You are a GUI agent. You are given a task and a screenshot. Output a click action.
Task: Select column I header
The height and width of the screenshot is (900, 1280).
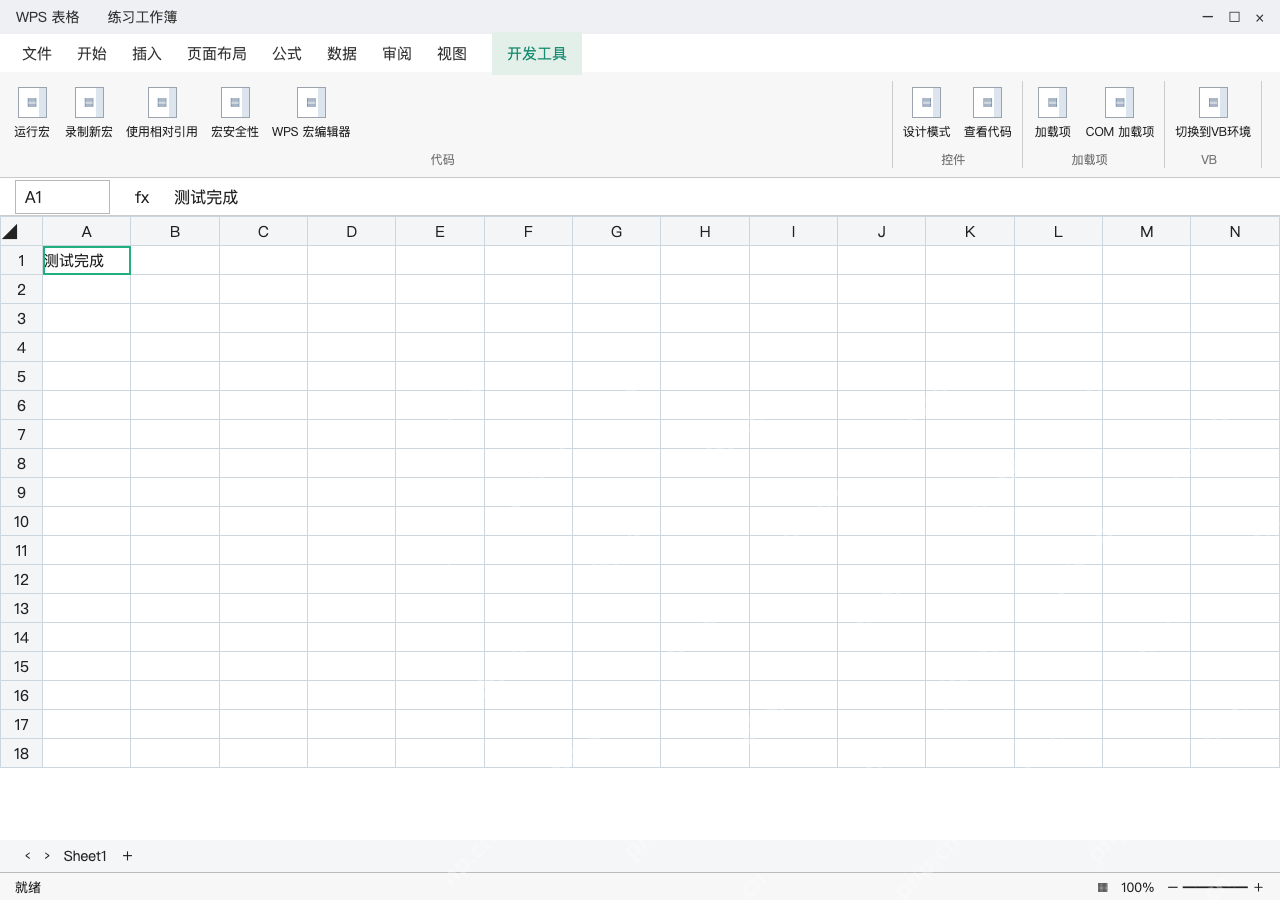pyautogui.click(x=793, y=231)
